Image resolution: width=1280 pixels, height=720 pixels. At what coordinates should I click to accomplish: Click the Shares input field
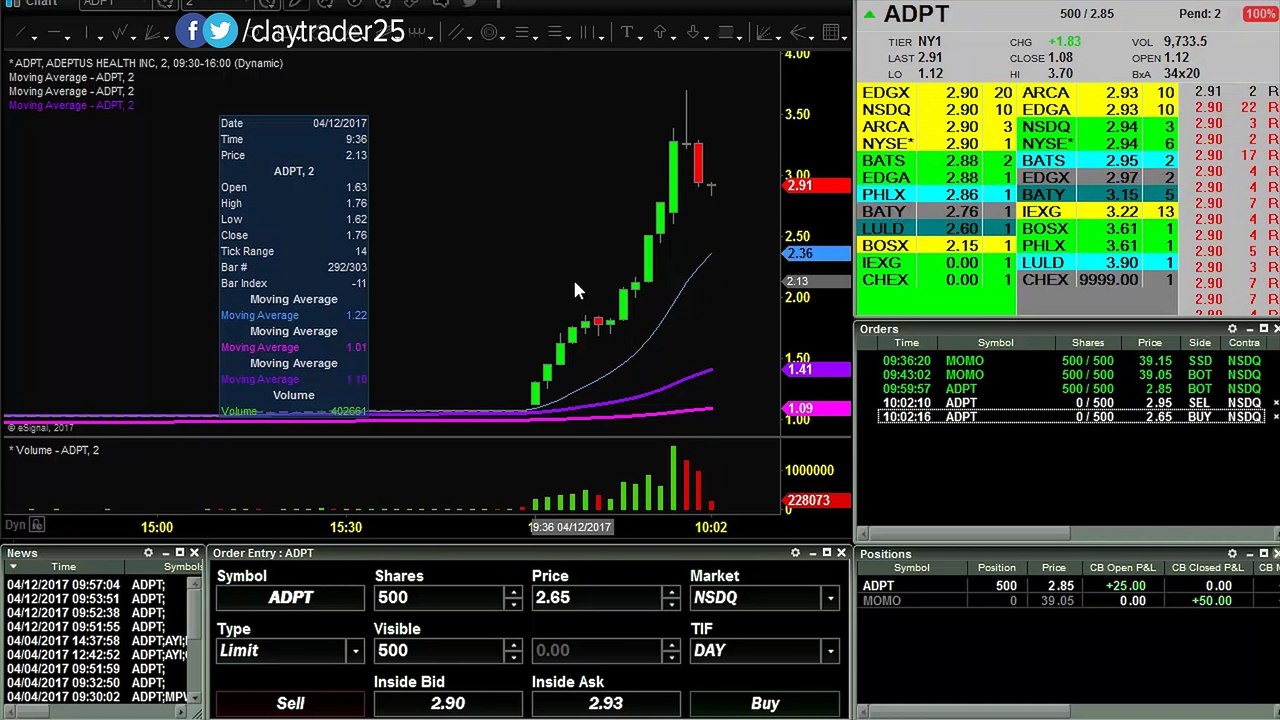click(440, 598)
